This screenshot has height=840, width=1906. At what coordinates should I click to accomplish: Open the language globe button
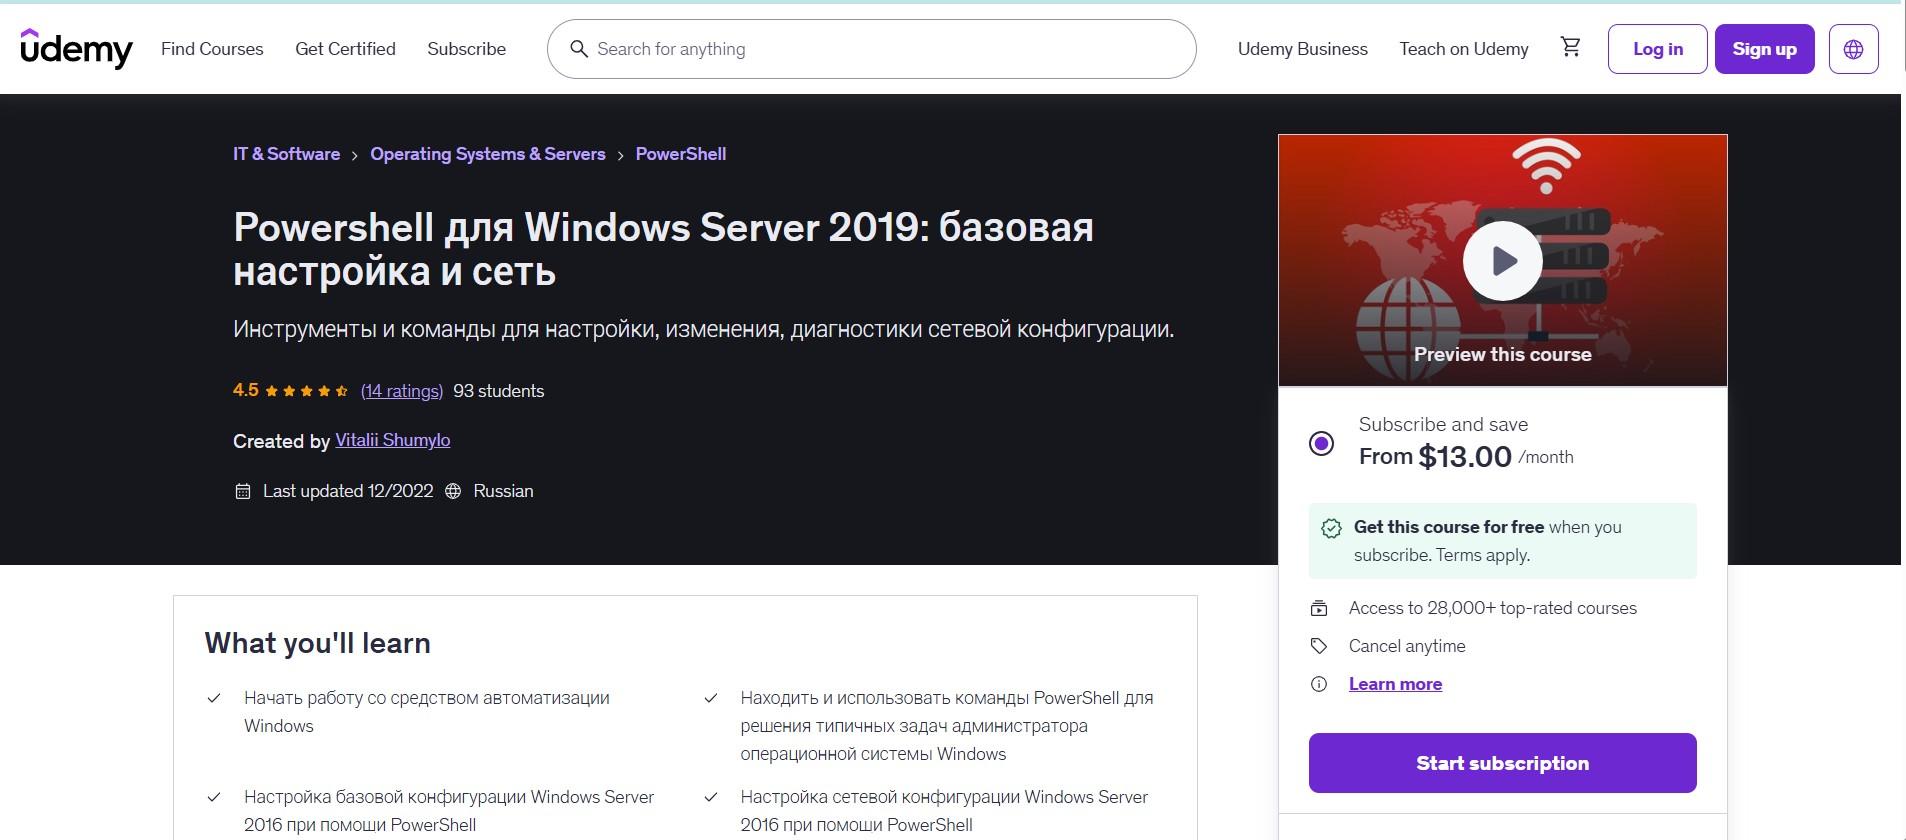pos(1853,49)
